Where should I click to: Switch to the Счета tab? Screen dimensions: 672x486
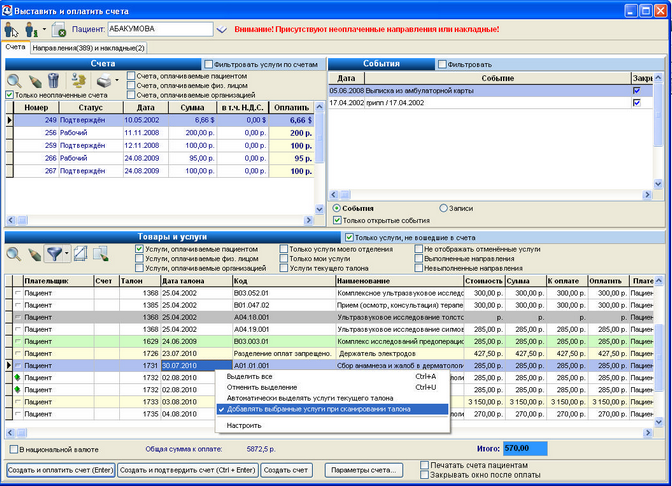[x=15, y=47]
